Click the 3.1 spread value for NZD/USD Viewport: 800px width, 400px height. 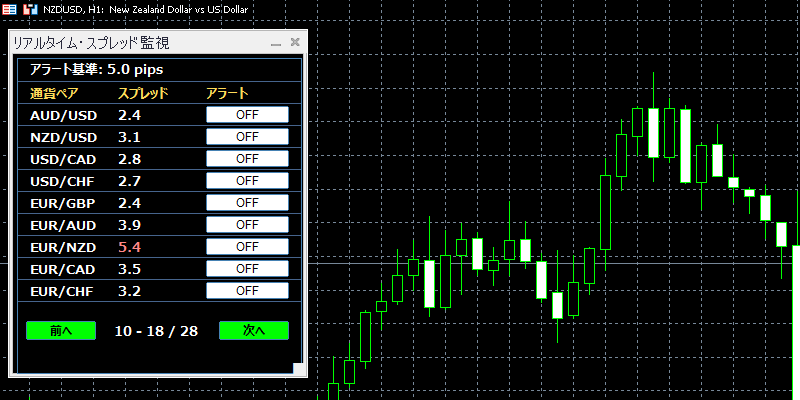[x=130, y=137]
